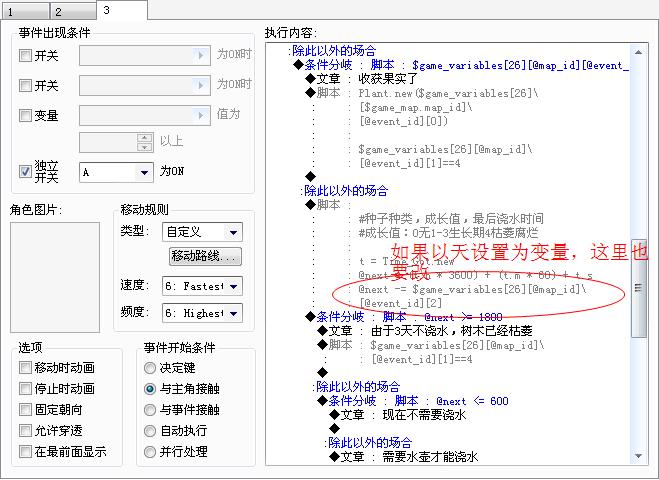
Task: Open the 速度 Fastest dropdown
Action: 202,286
